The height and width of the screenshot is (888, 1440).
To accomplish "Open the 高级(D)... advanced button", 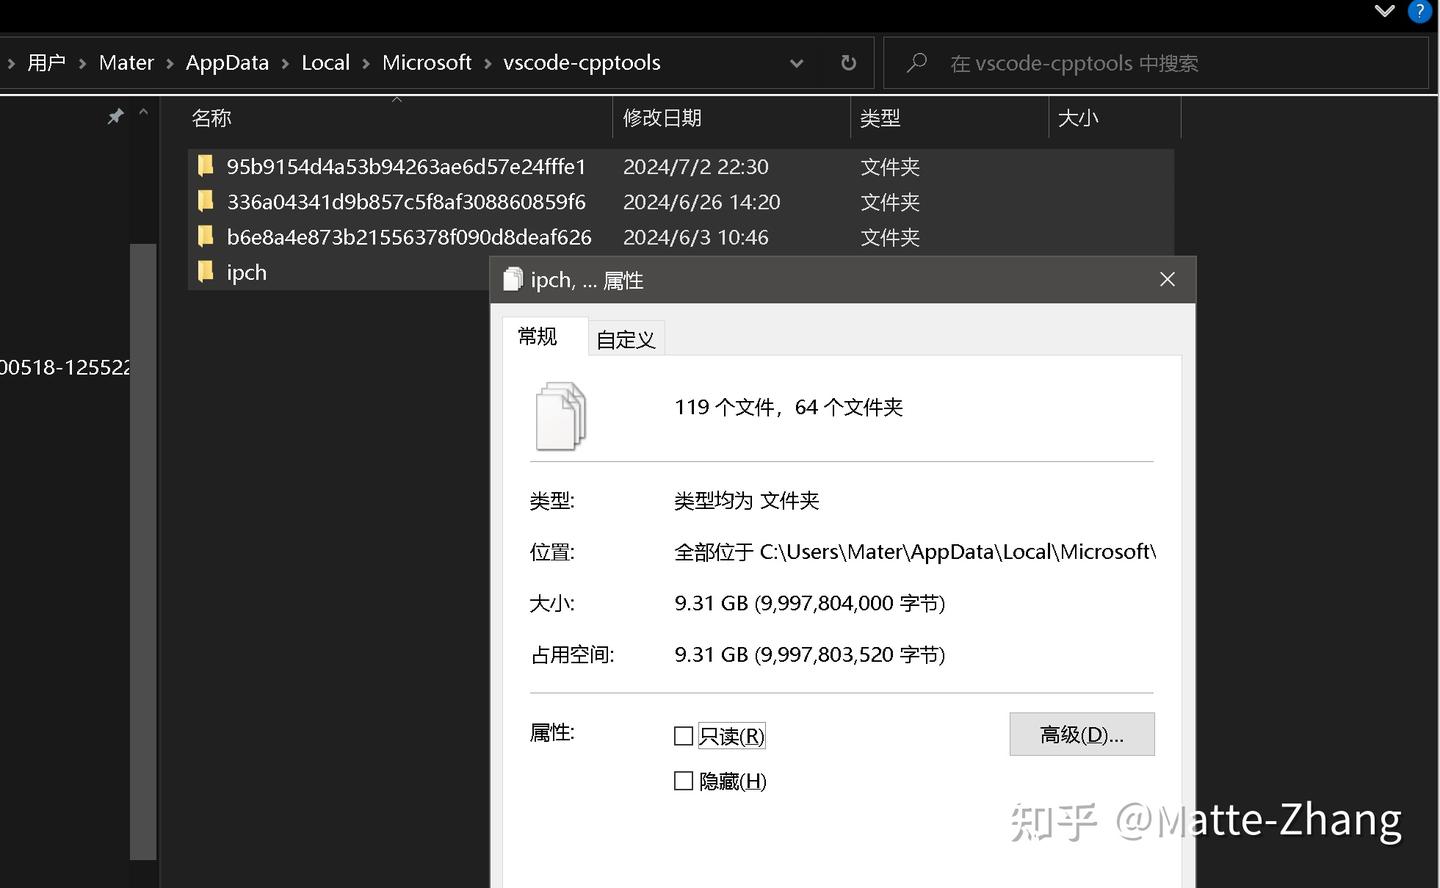I will coord(1082,734).
